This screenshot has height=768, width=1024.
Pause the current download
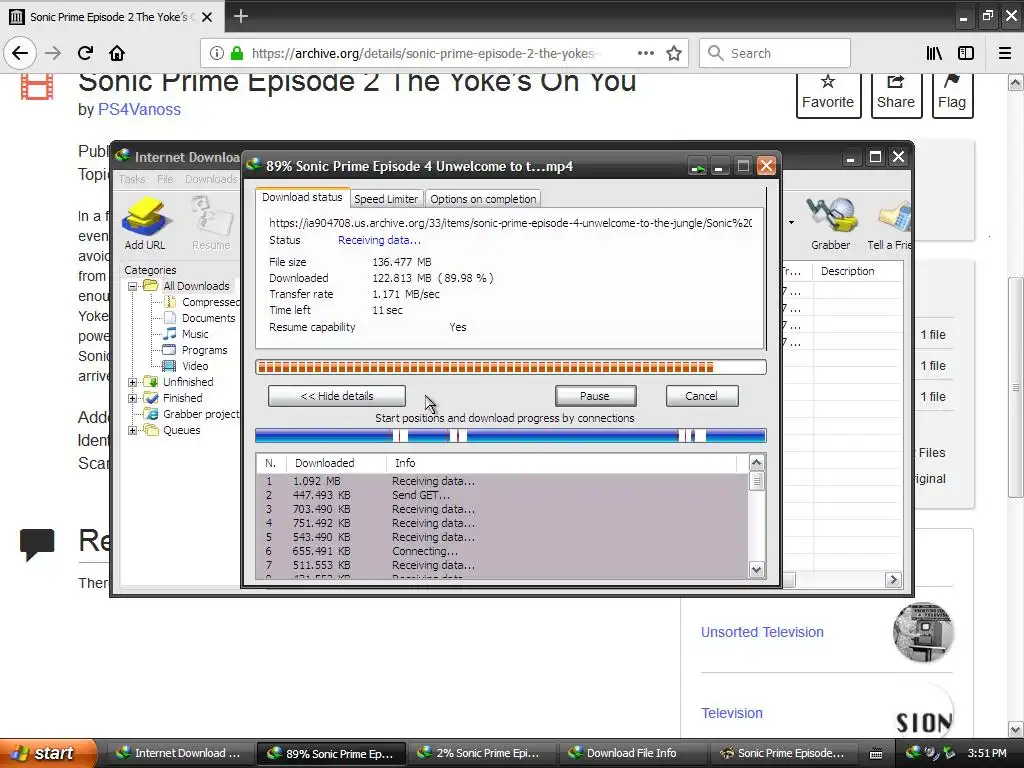tap(595, 396)
